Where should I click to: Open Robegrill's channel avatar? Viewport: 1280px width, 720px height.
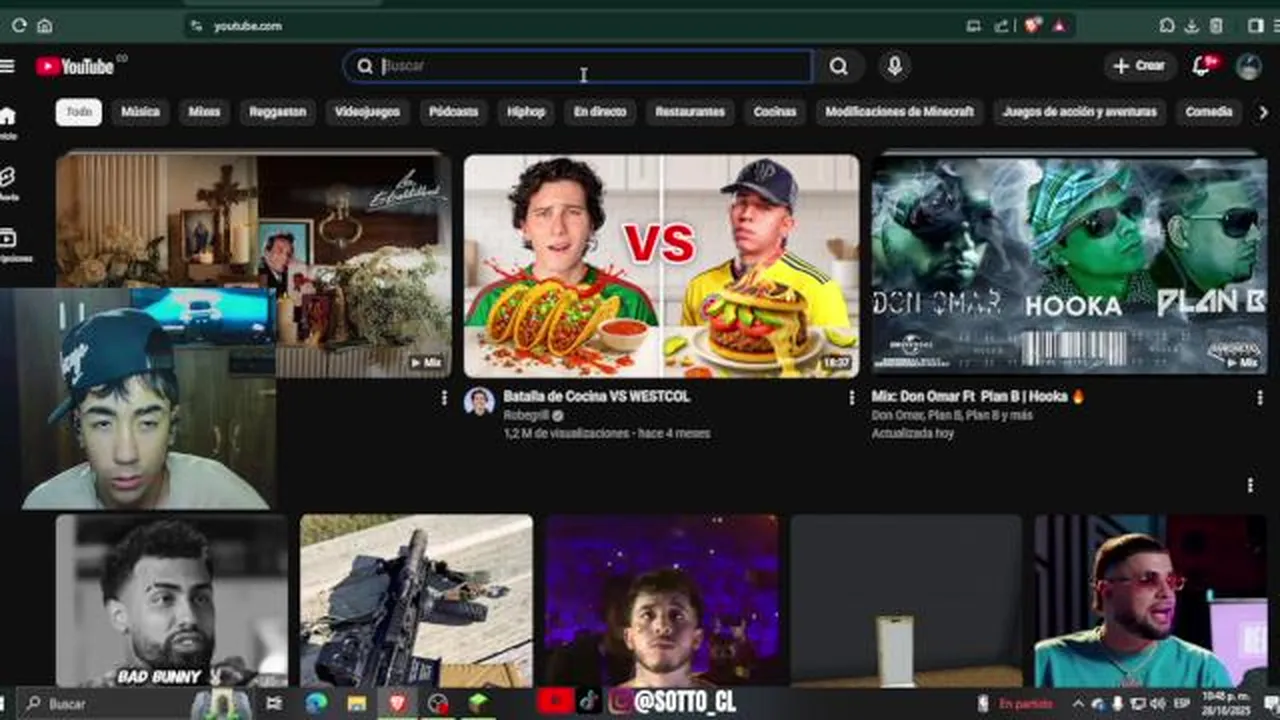pos(479,402)
